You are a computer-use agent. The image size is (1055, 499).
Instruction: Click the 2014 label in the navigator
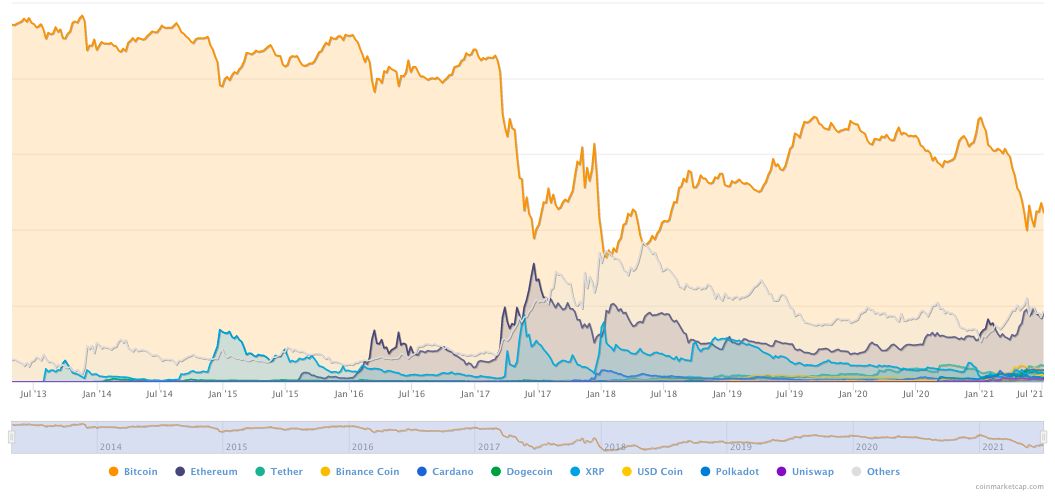click(x=110, y=447)
